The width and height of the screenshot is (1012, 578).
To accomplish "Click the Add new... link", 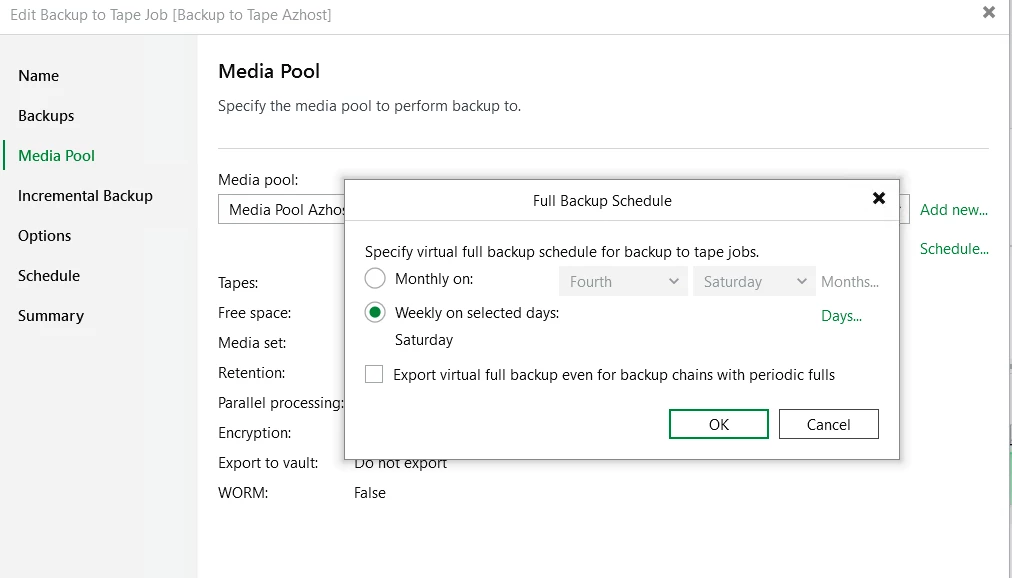I will click(x=953, y=210).
